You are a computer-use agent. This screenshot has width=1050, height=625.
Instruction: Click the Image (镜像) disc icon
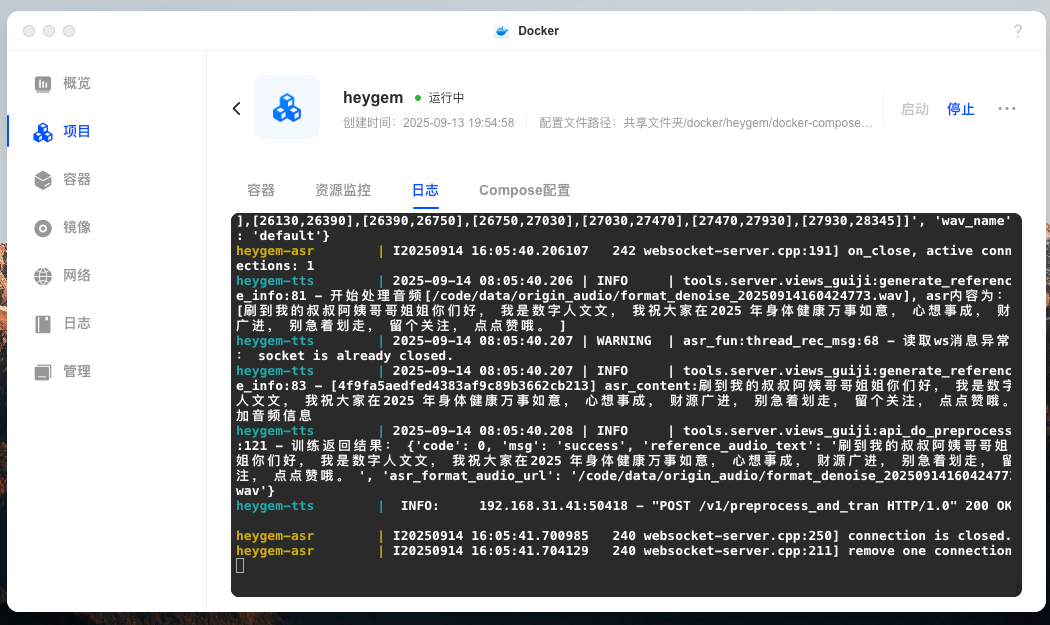click(x=43, y=228)
